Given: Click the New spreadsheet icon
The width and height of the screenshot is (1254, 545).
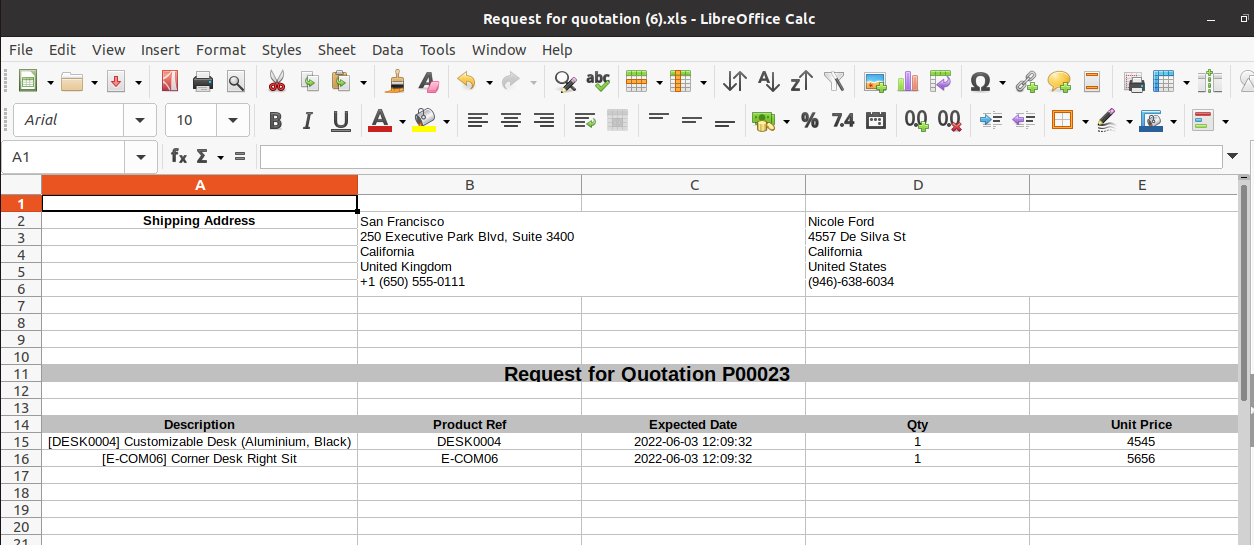Looking at the screenshot, I should coord(28,82).
